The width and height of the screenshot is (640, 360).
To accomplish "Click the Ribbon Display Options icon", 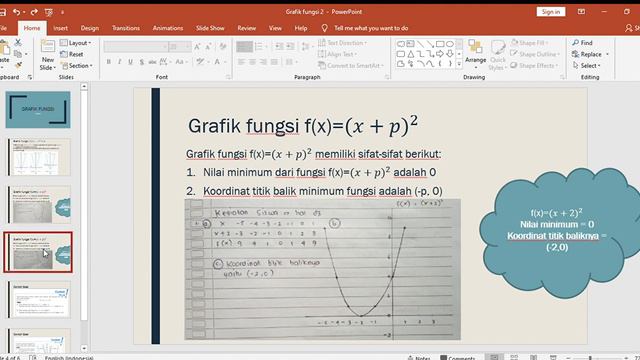I will point(581,12).
